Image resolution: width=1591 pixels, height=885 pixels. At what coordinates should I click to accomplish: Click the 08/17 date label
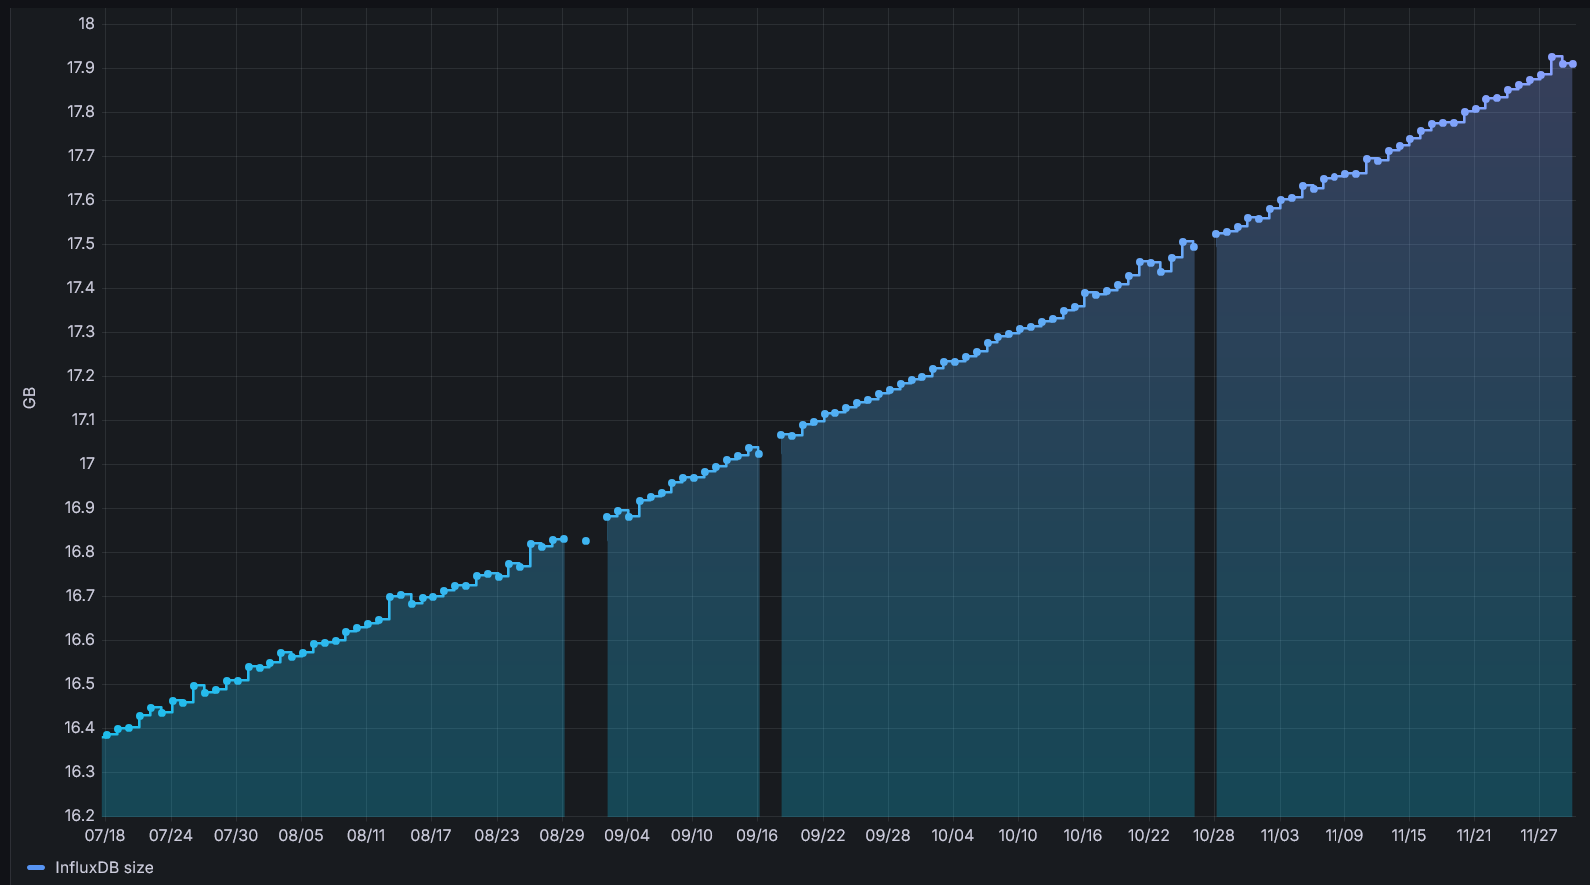tap(431, 836)
